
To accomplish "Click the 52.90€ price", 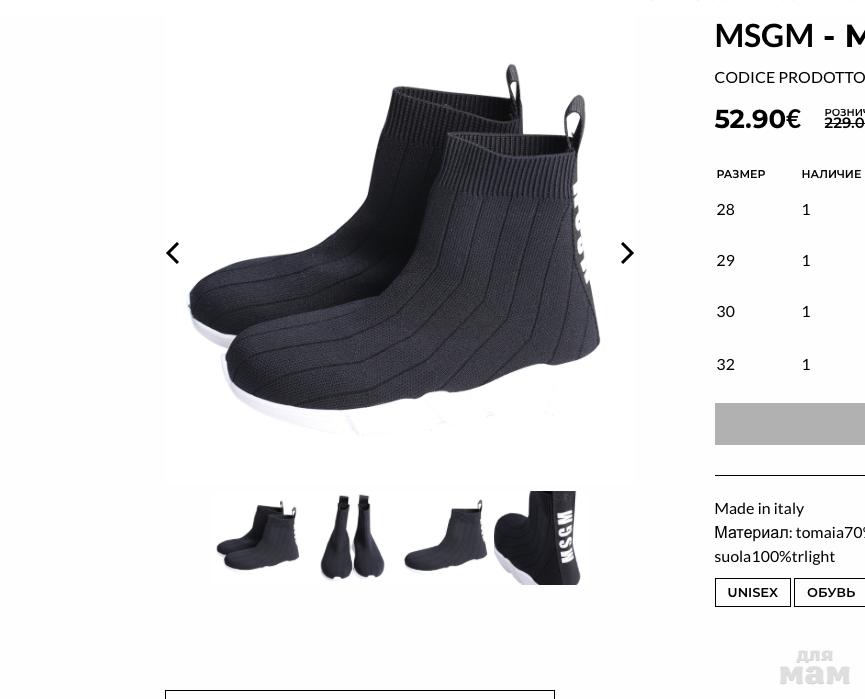I will point(757,119).
